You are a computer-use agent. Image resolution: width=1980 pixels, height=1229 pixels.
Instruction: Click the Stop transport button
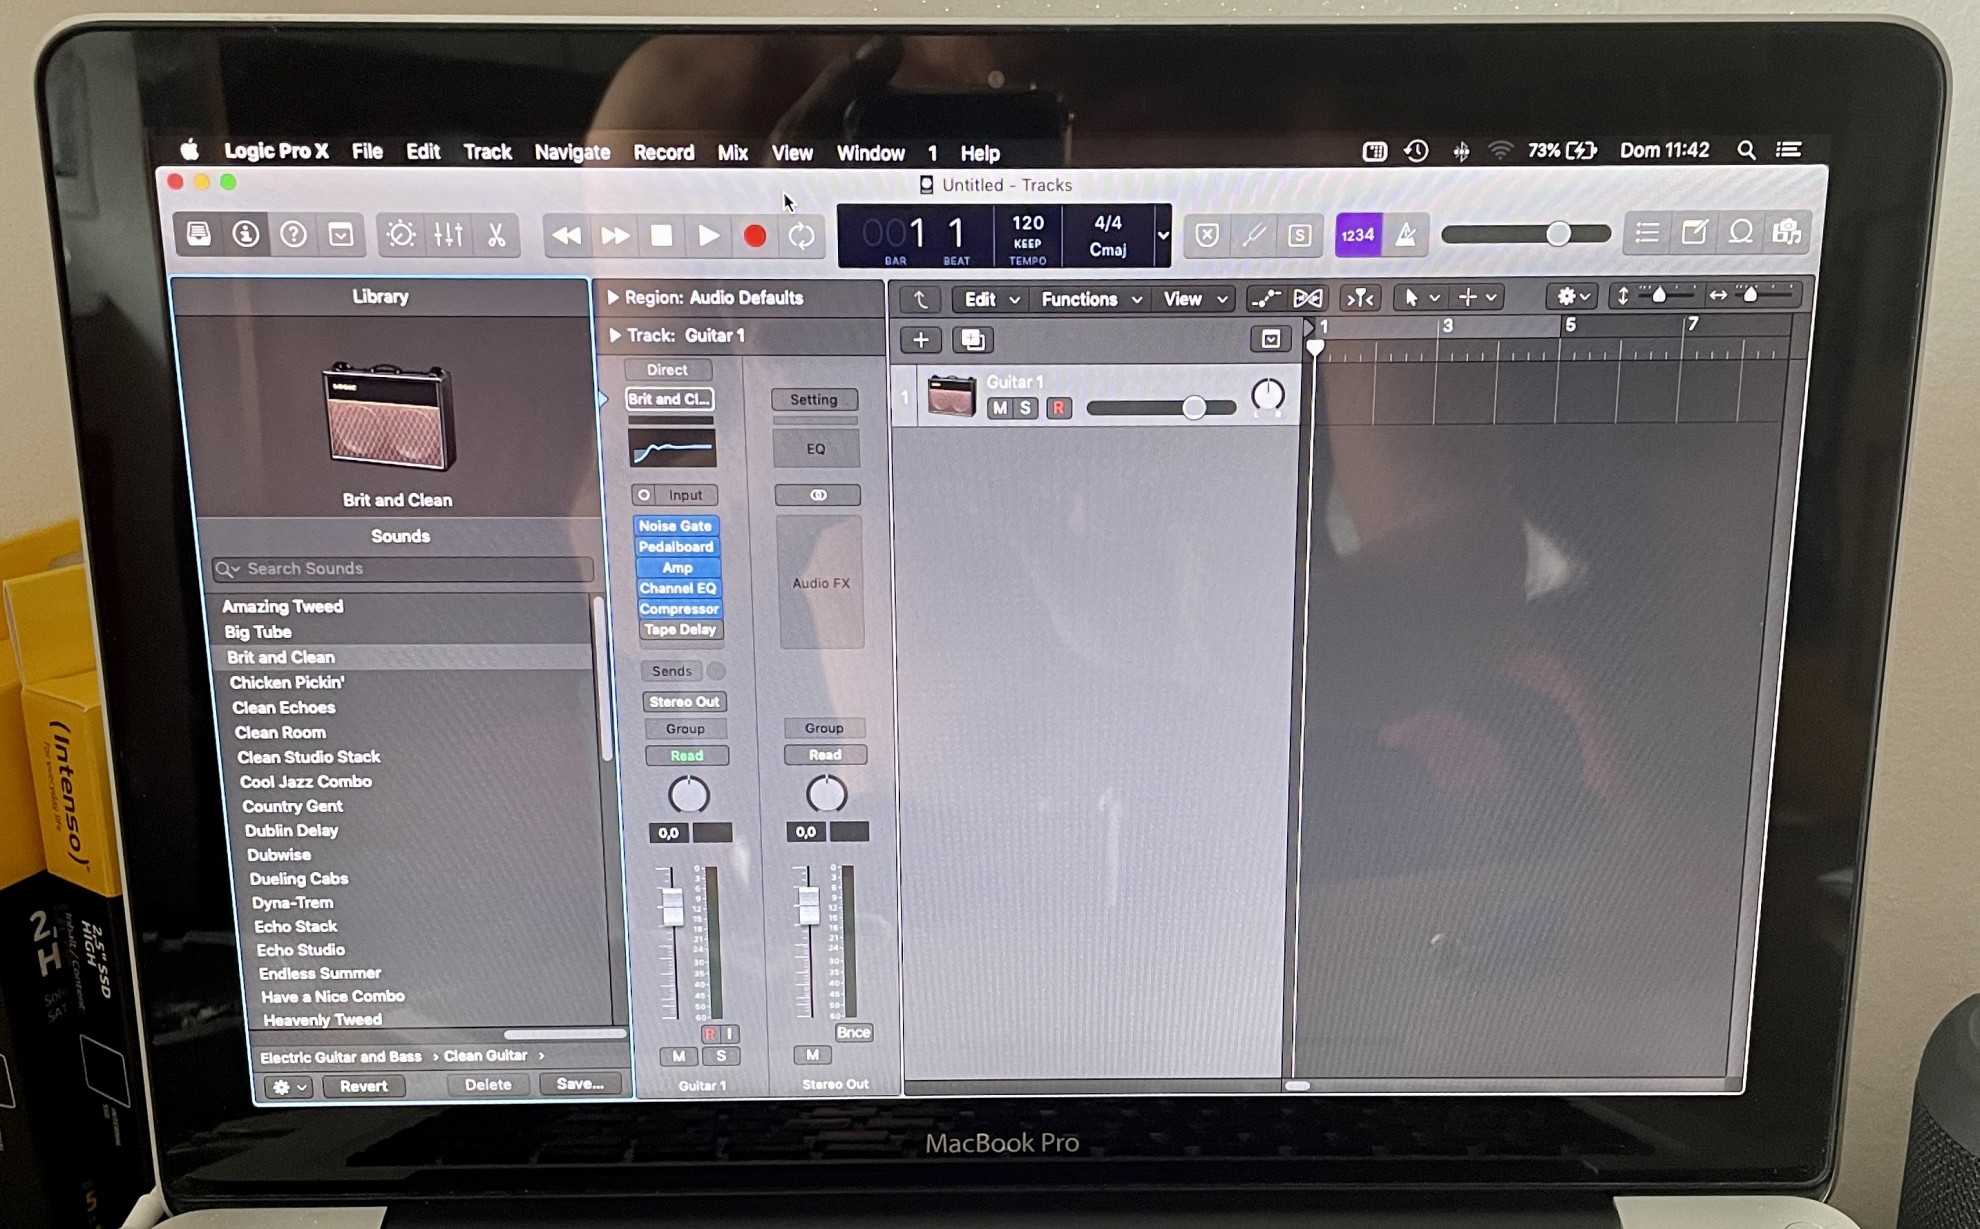point(661,236)
